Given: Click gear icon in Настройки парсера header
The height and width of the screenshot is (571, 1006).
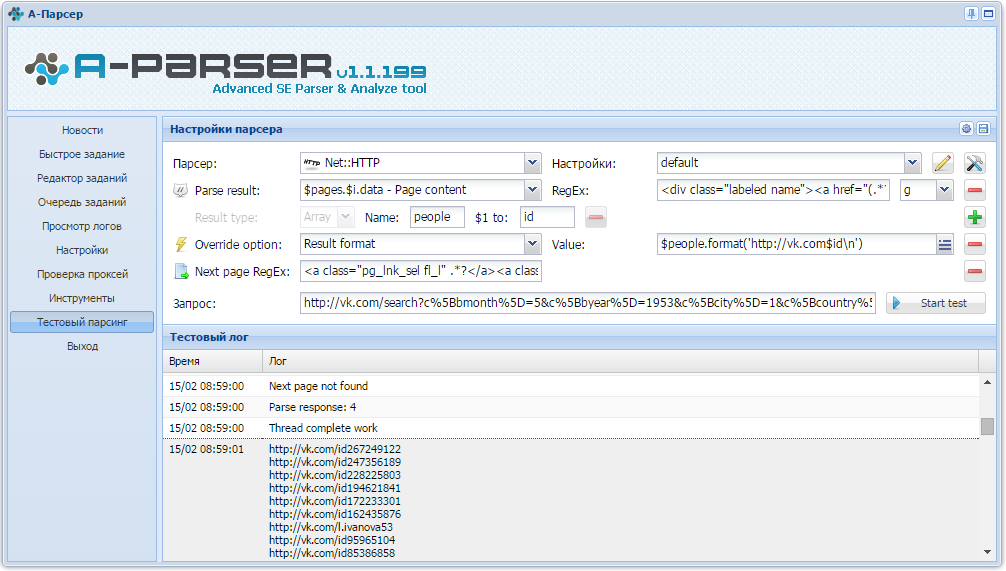Looking at the screenshot, I should (x=966, y=129).
